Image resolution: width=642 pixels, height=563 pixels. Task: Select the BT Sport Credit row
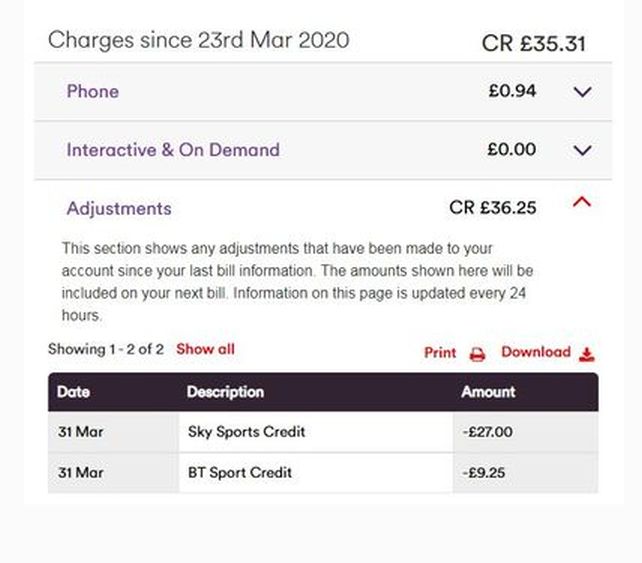coord(323,473)
